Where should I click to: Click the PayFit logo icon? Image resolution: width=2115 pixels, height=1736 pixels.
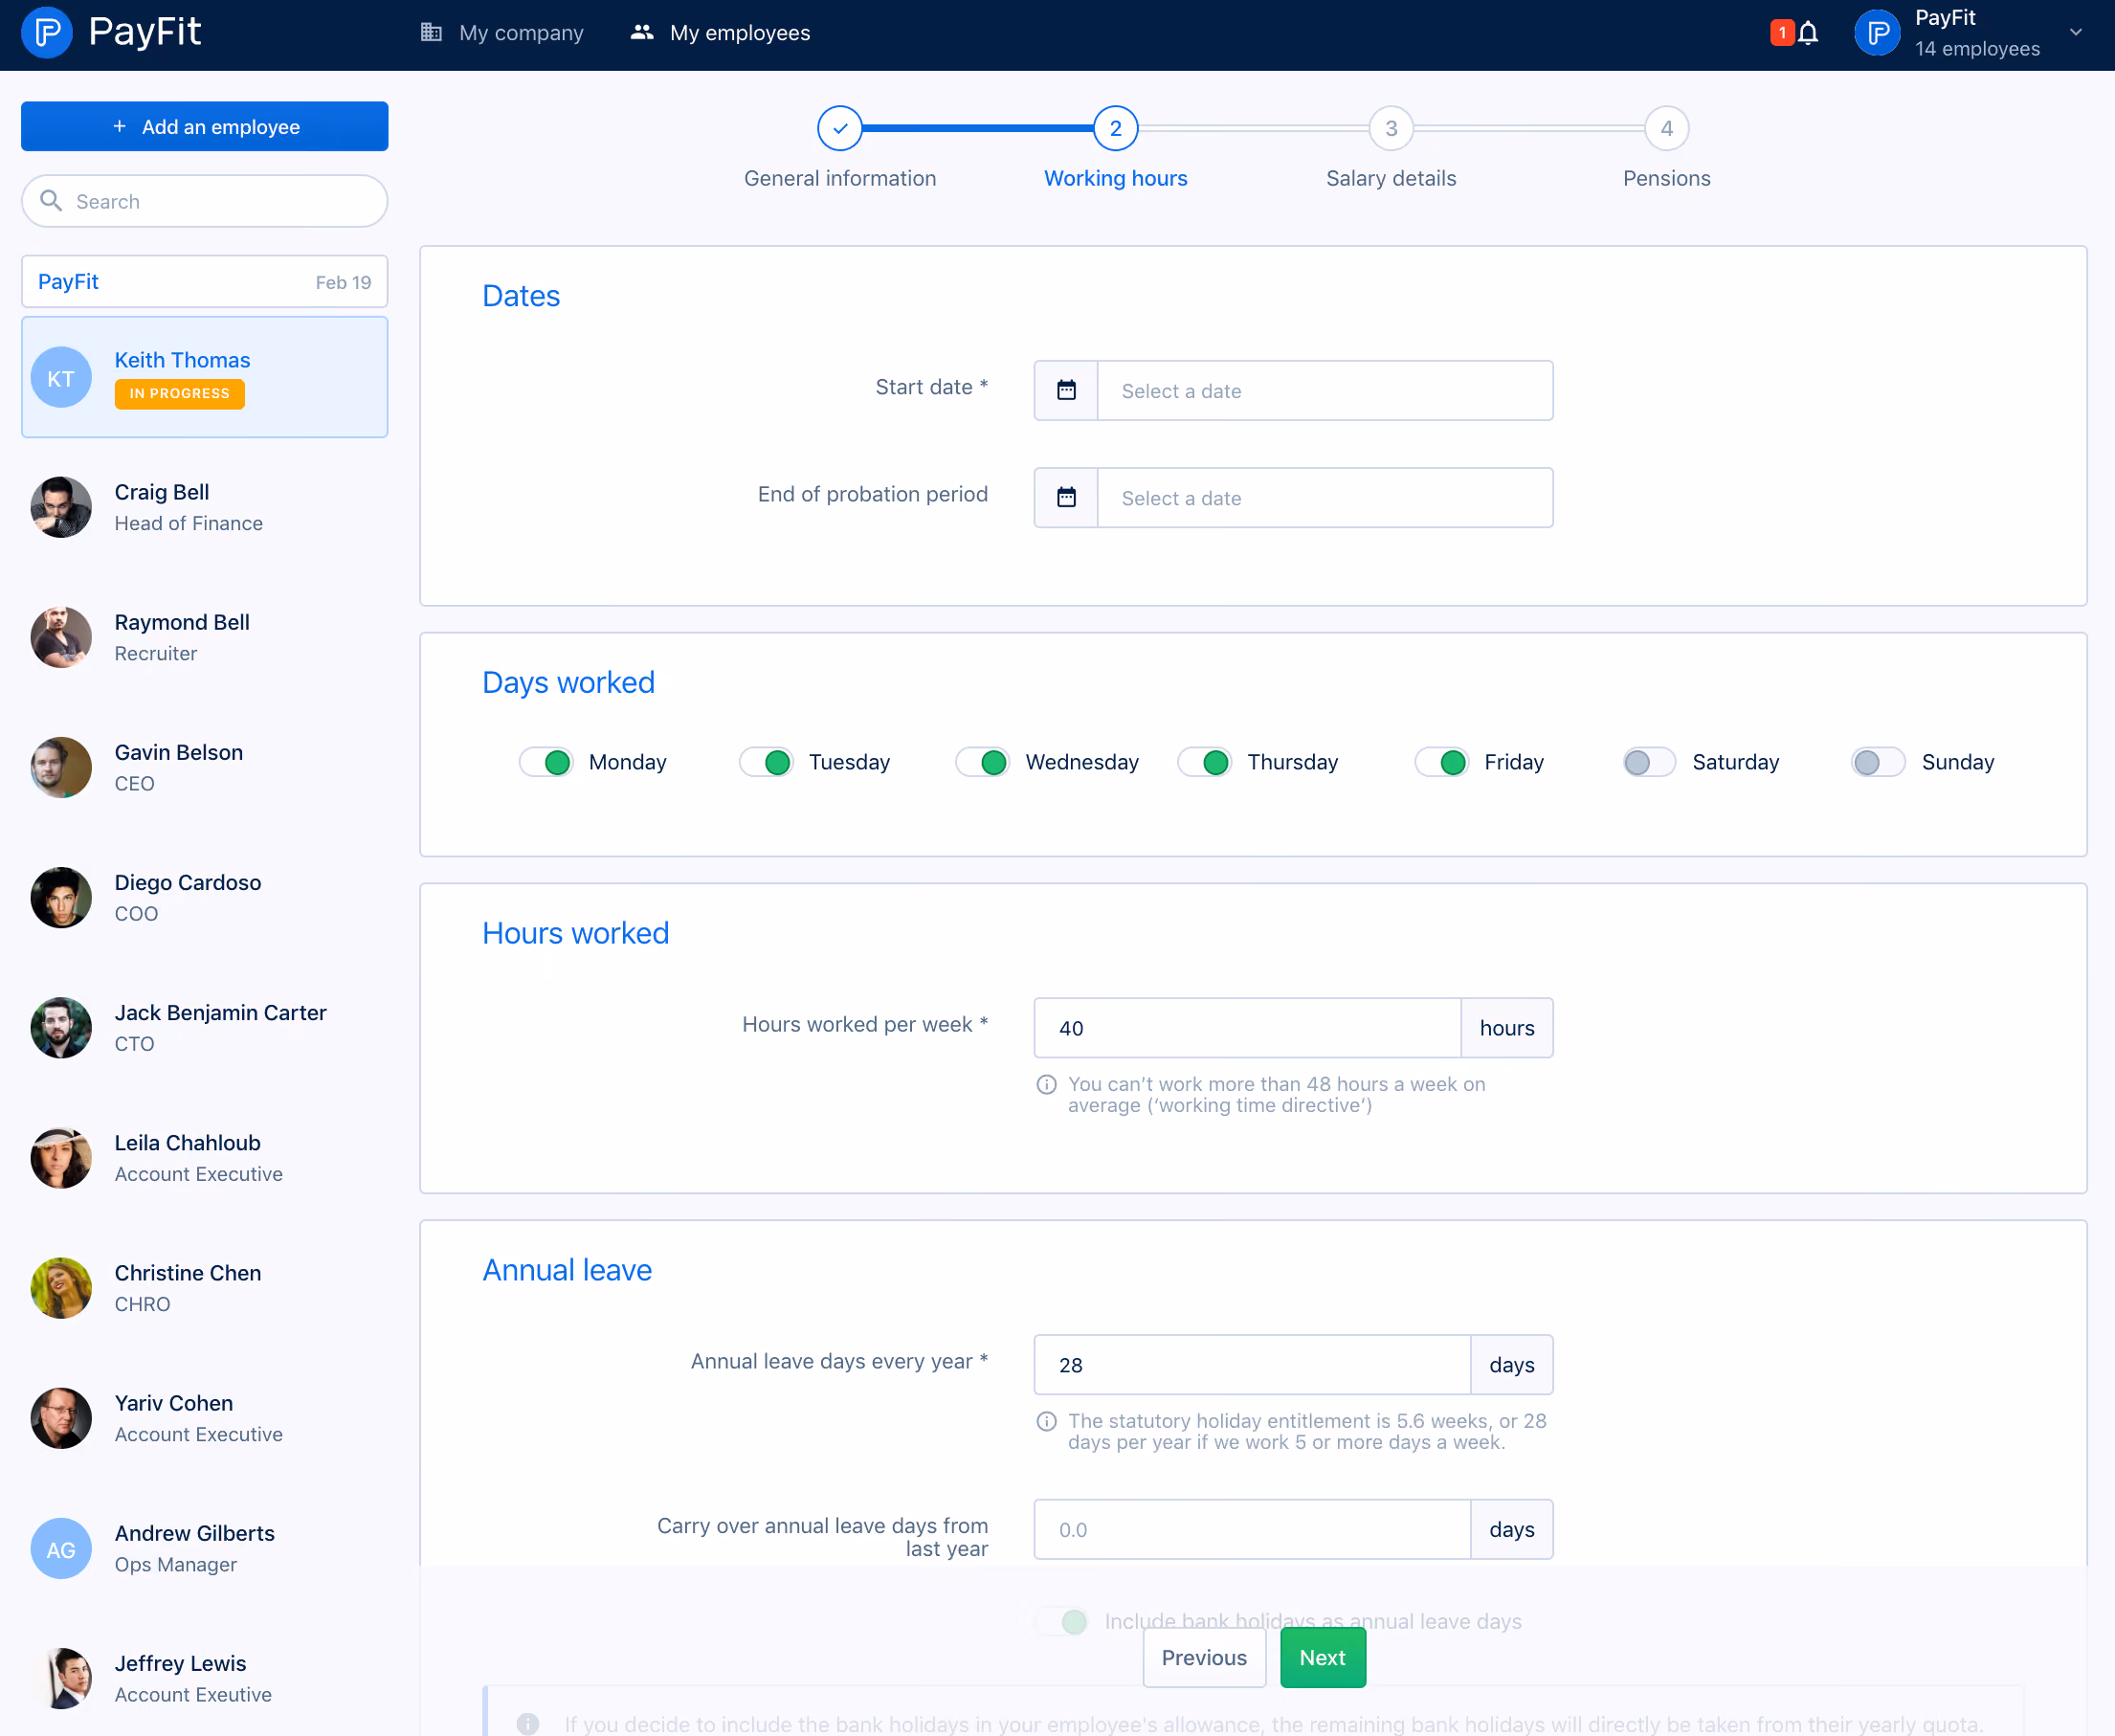[47, 33]
